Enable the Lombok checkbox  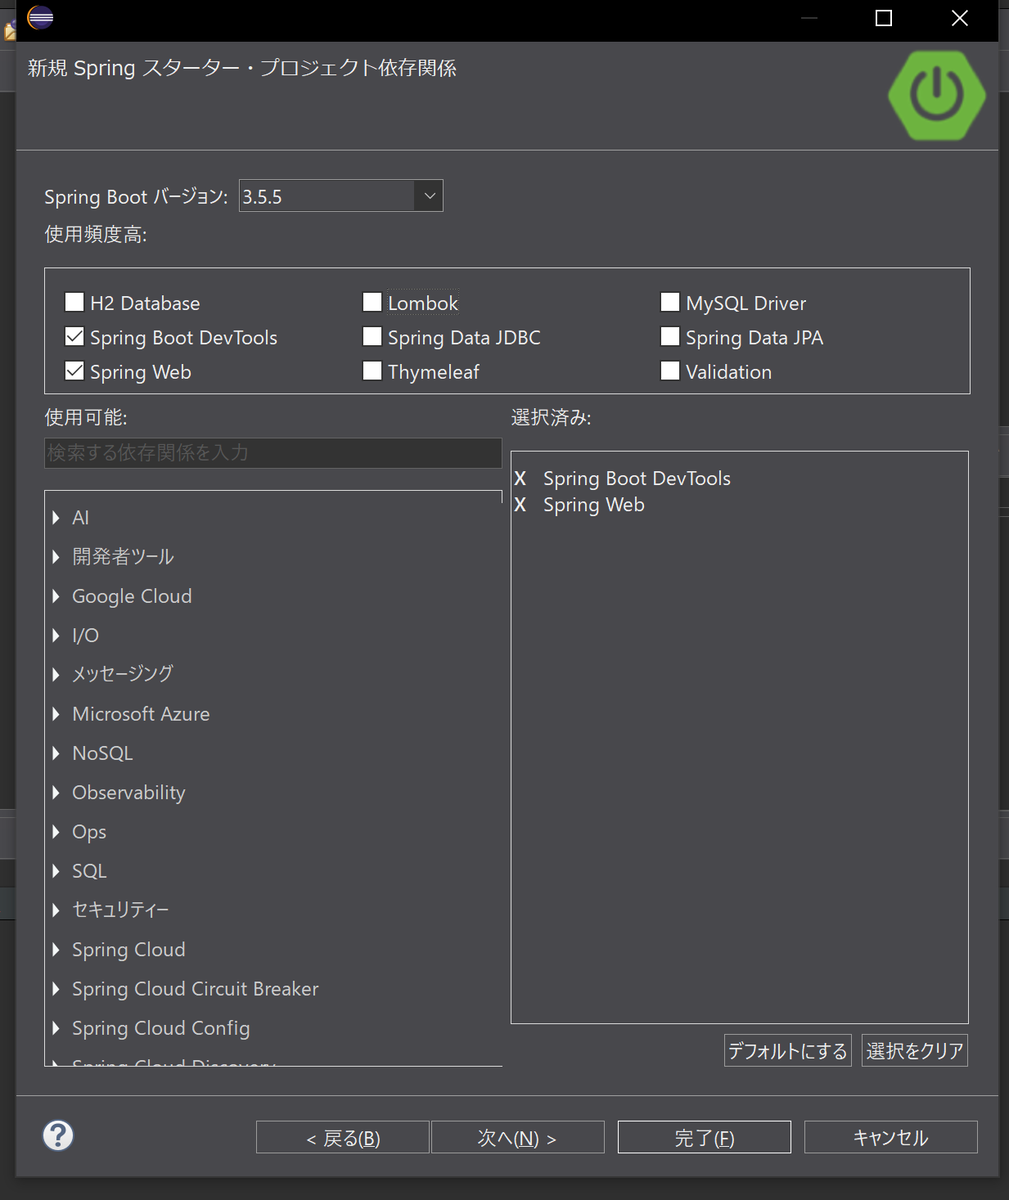(372, 302)
